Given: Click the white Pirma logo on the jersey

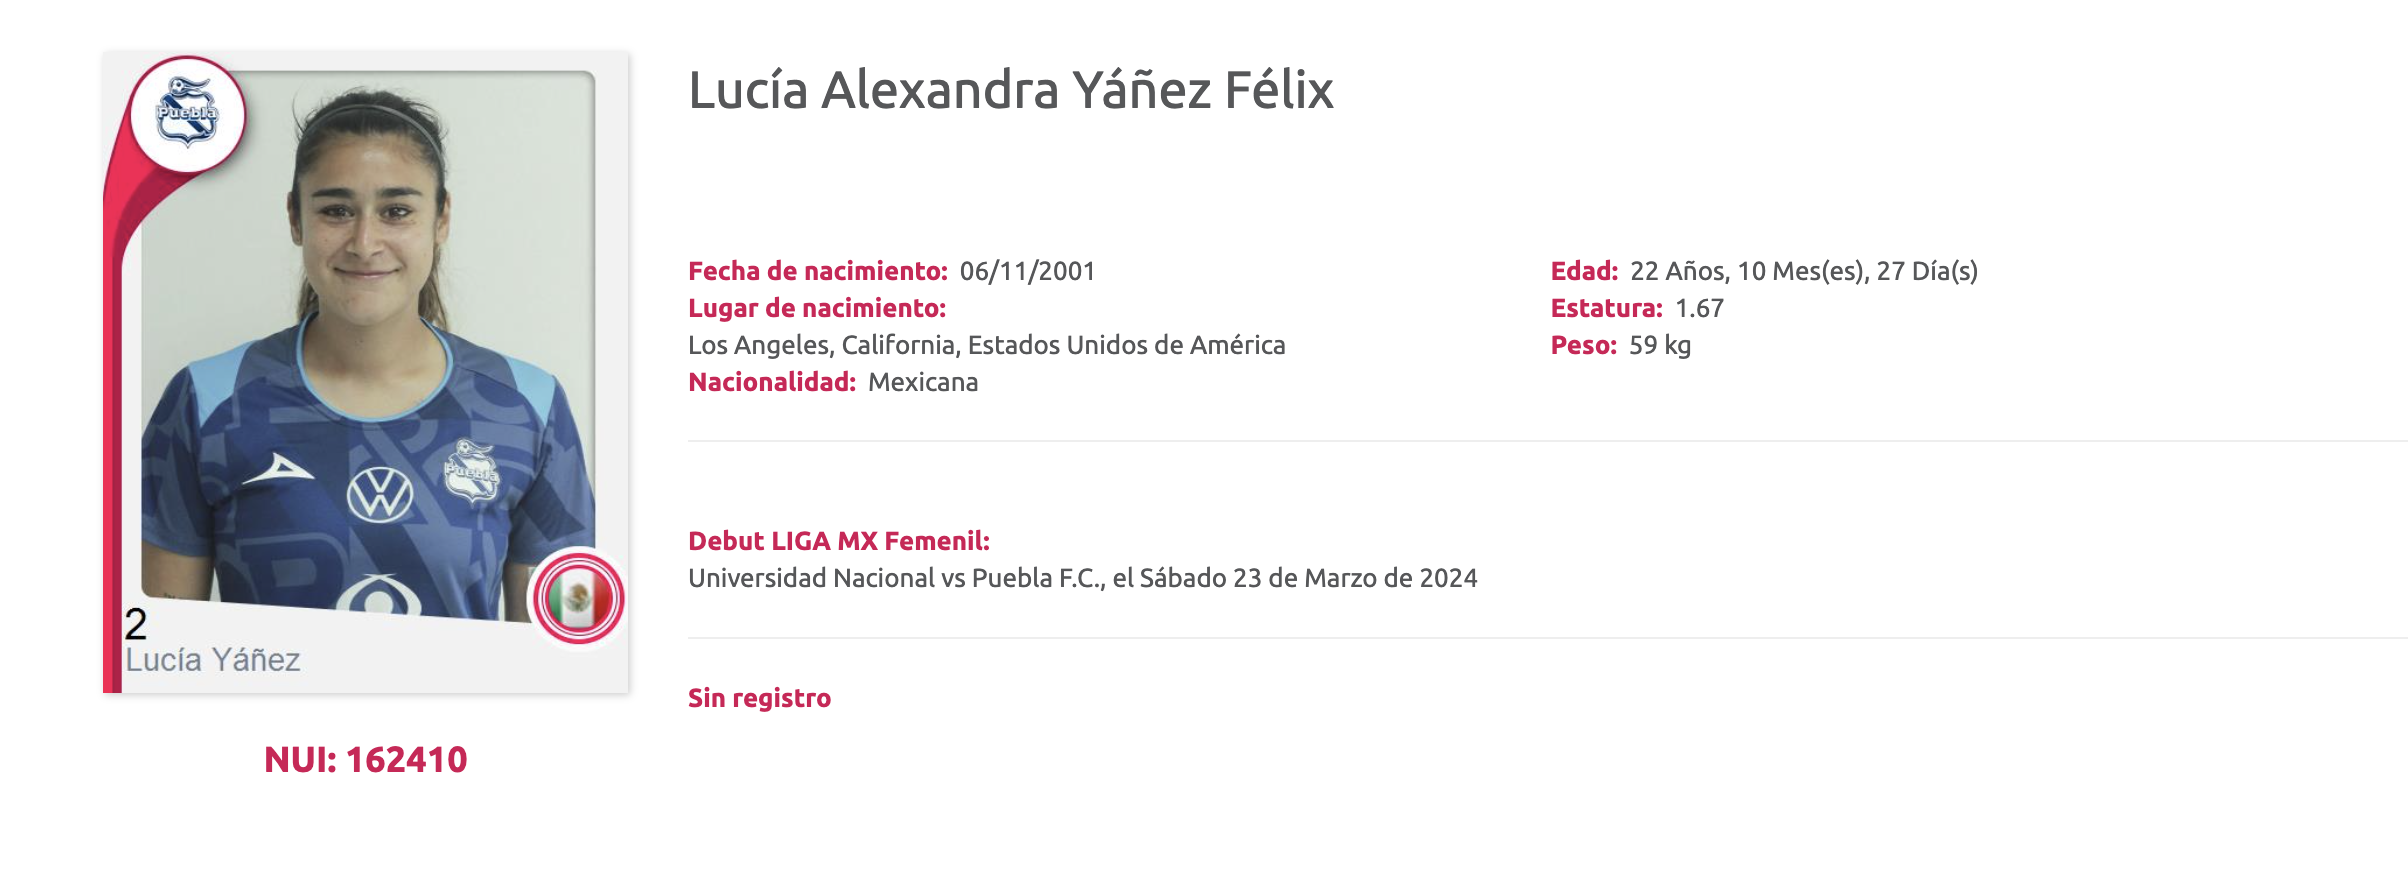Looking at the screenshot, I should [279, 468].
